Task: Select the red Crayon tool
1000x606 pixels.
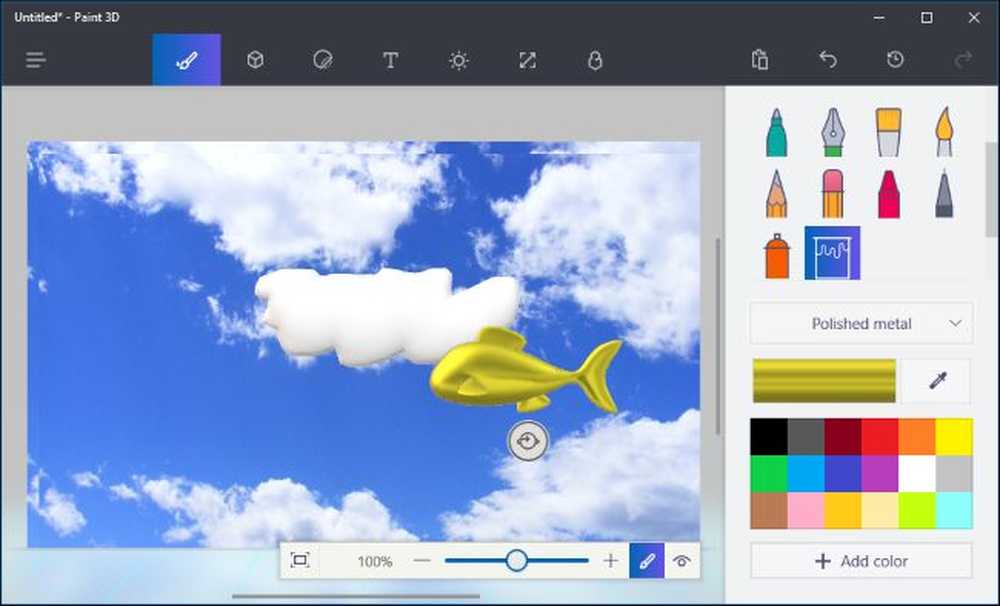Action: pyautogui.click(x=888, y=193)
